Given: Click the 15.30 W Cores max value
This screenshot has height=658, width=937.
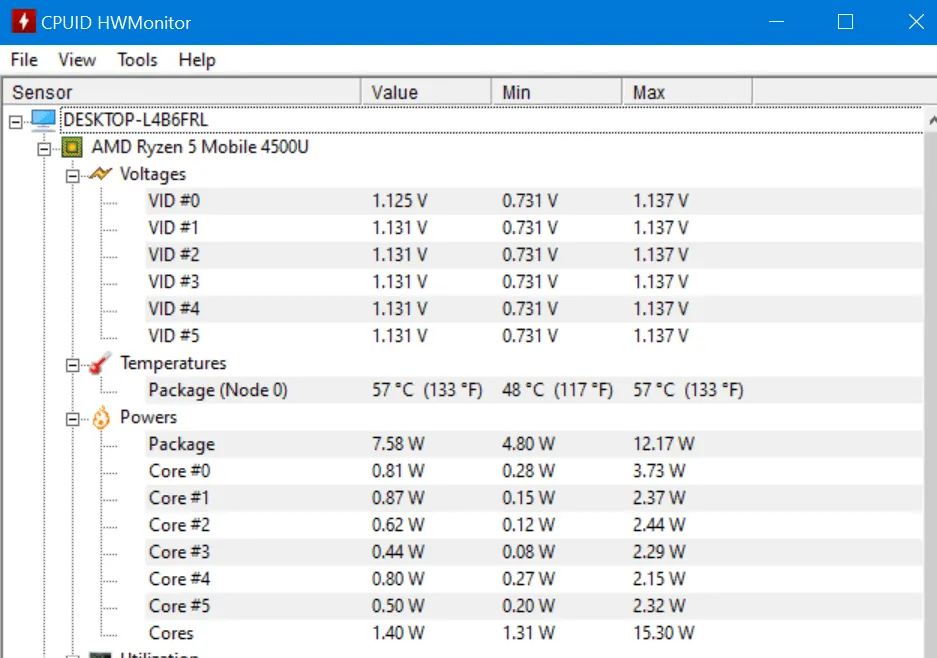Looking at the screenshot, I should tap(663, 633).
